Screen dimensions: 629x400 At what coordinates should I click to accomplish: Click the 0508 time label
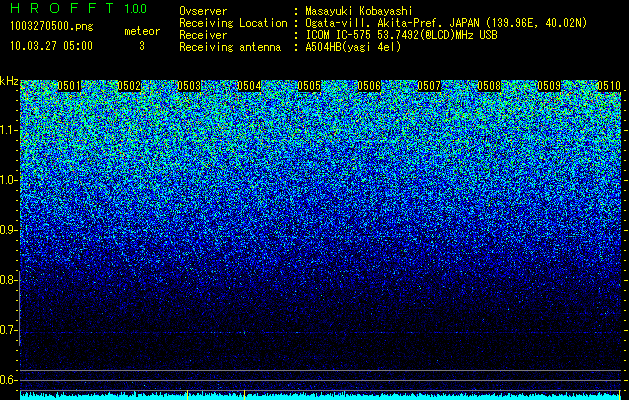tap(489, 86)
